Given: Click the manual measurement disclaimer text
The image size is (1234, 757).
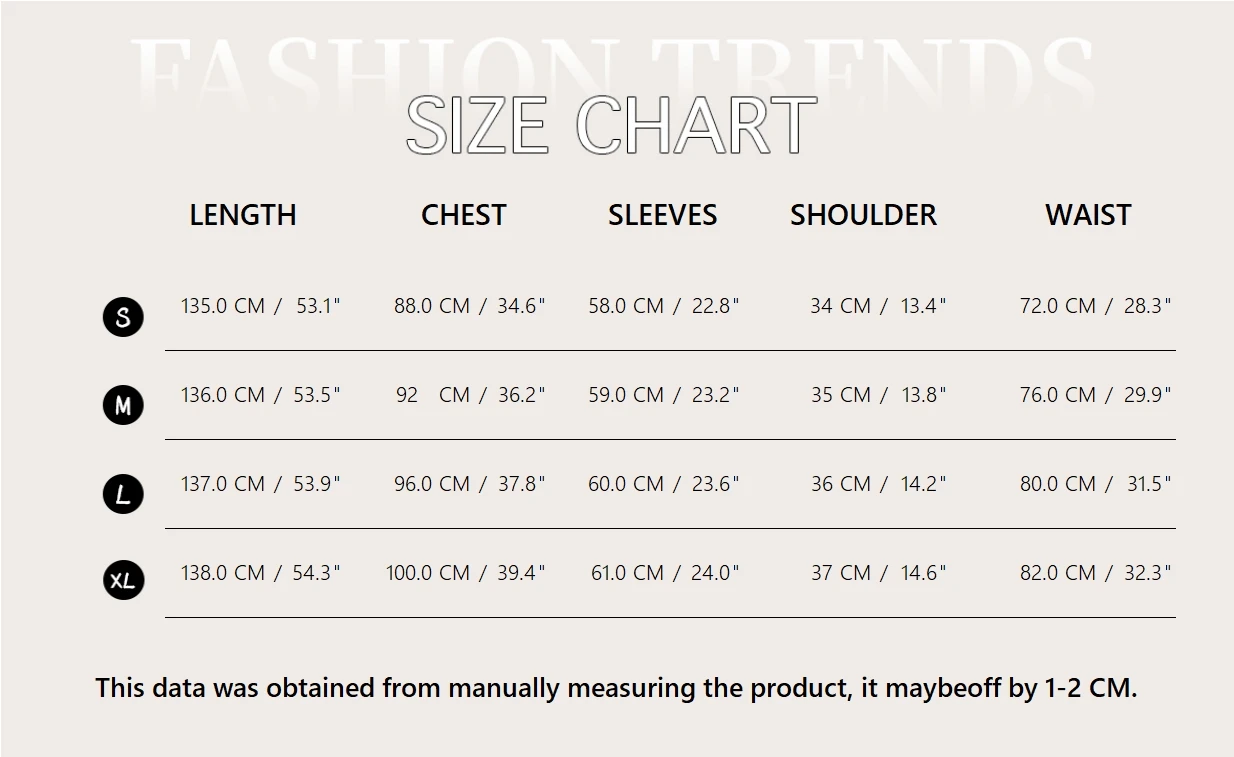Looking at the screenshot, I should coord(616,688).
